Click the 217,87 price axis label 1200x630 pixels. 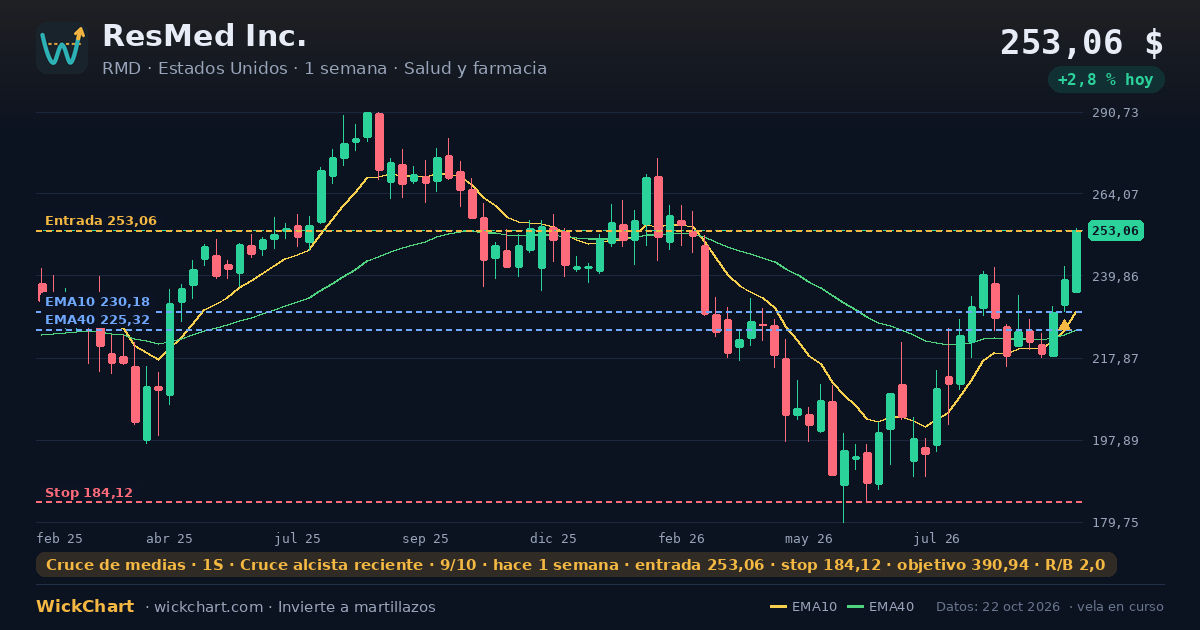click(1115, 359)
